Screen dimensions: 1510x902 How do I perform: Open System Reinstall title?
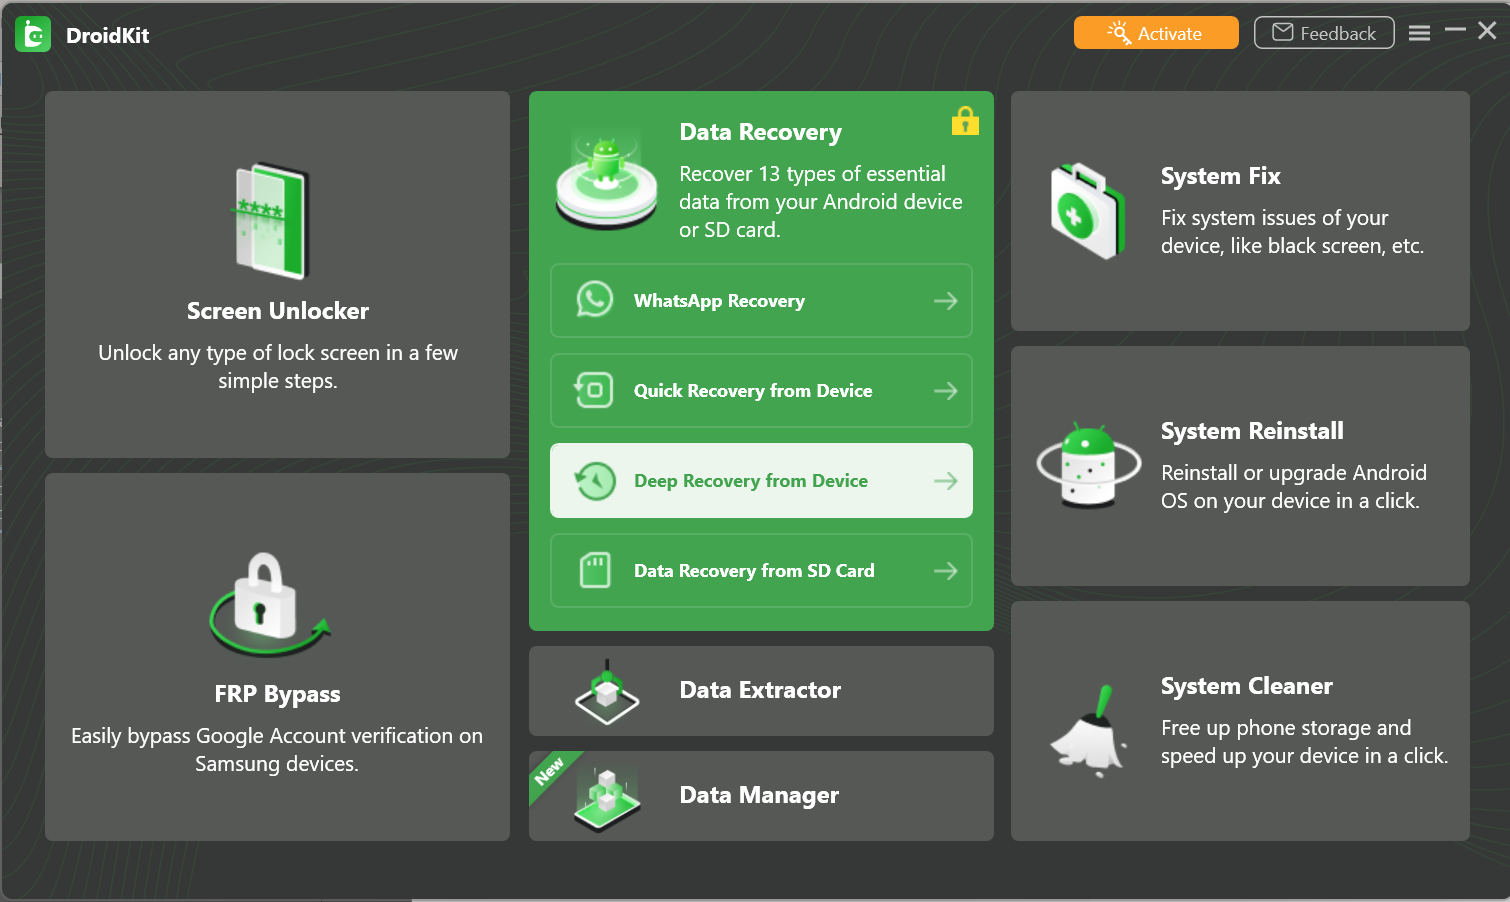1252,431
